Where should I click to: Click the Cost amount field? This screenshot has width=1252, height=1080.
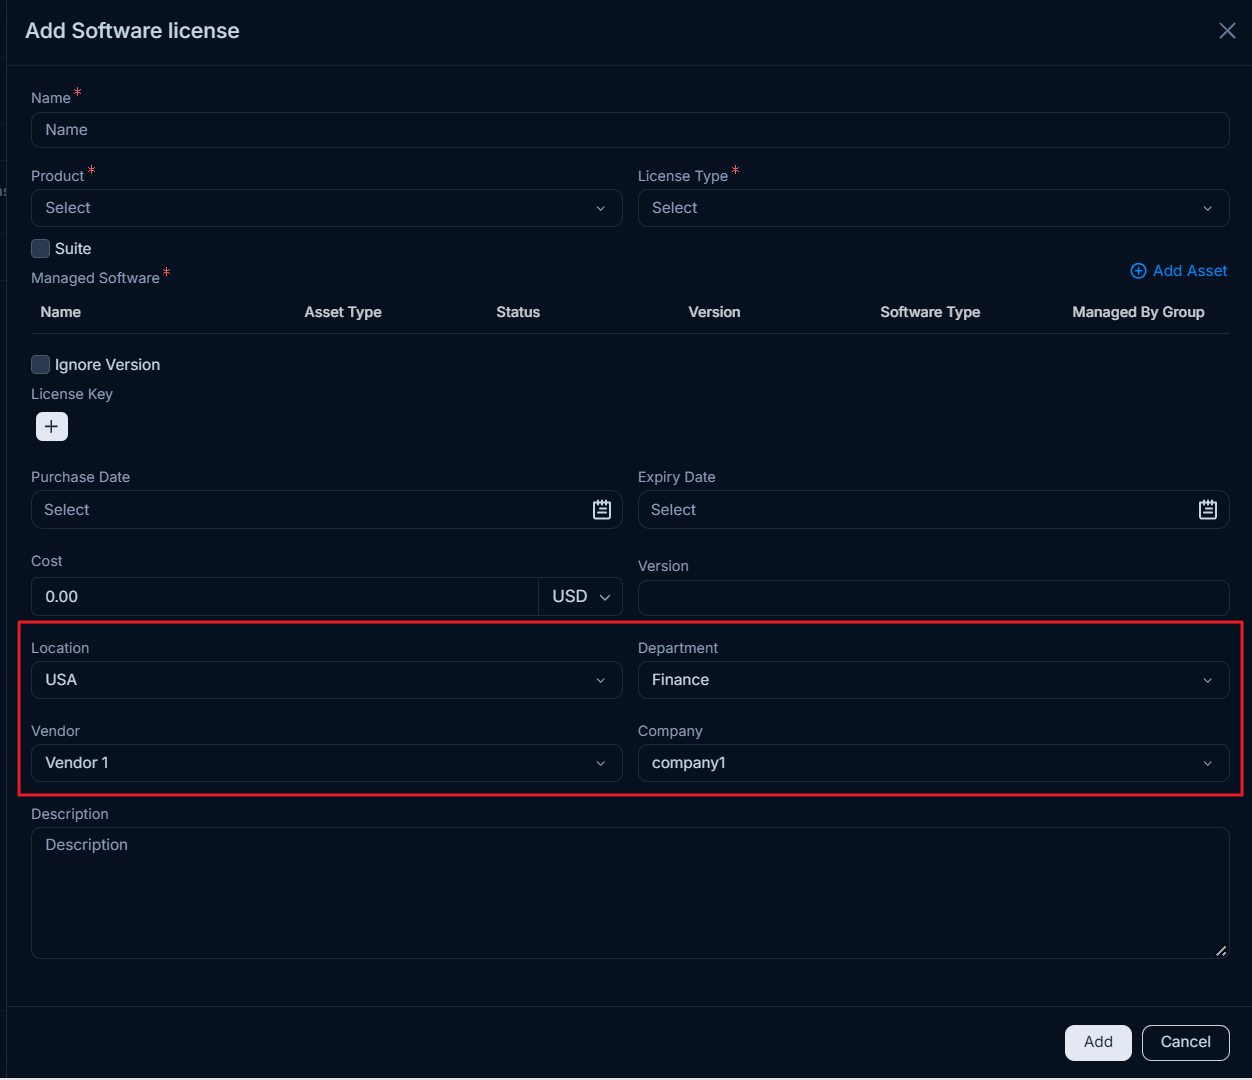click(285, 597)
